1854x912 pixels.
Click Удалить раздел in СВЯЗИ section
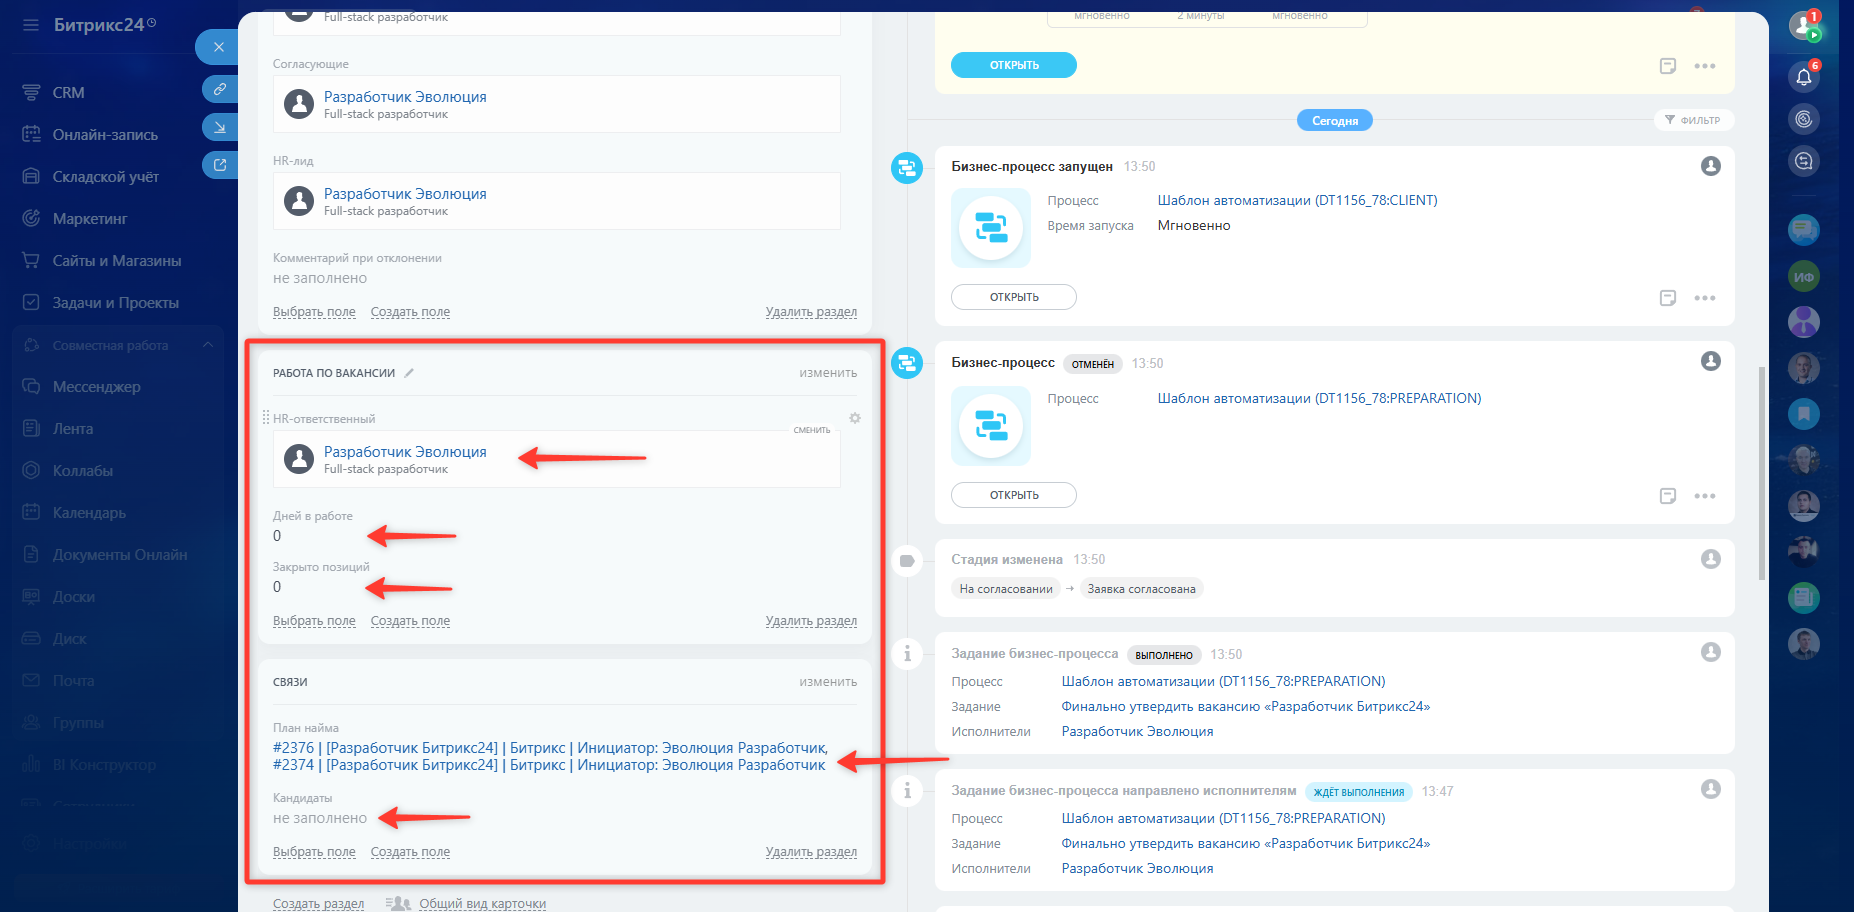point(811,852)
